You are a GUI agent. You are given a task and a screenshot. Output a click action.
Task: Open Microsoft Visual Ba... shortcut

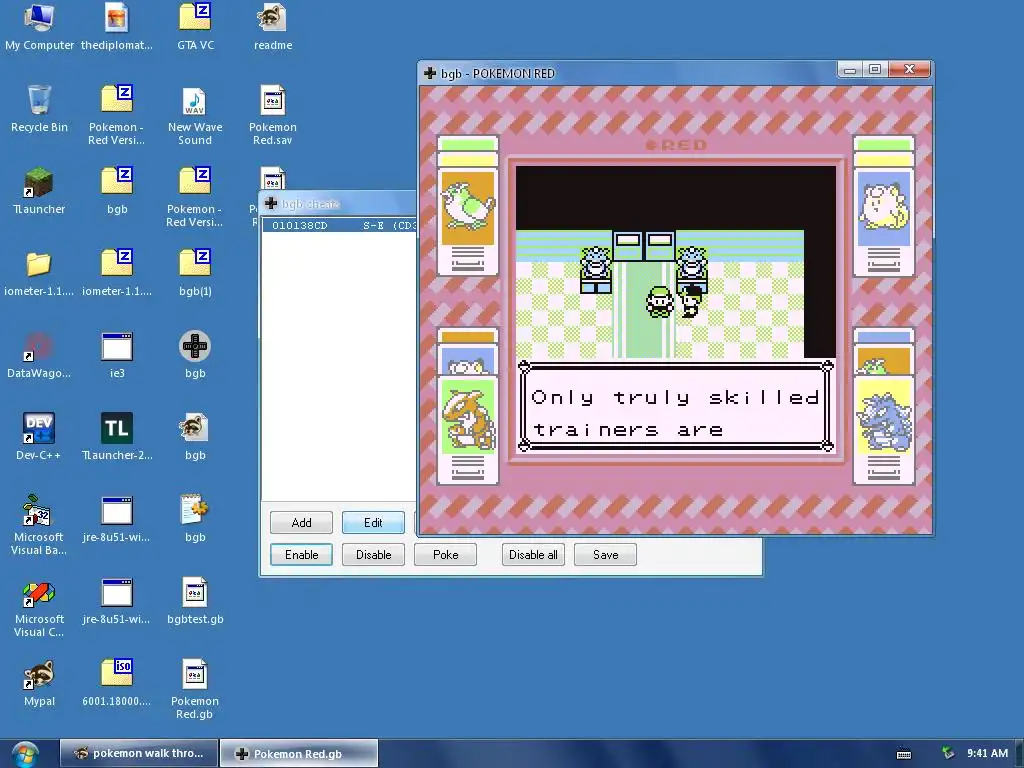click(39, 525)
